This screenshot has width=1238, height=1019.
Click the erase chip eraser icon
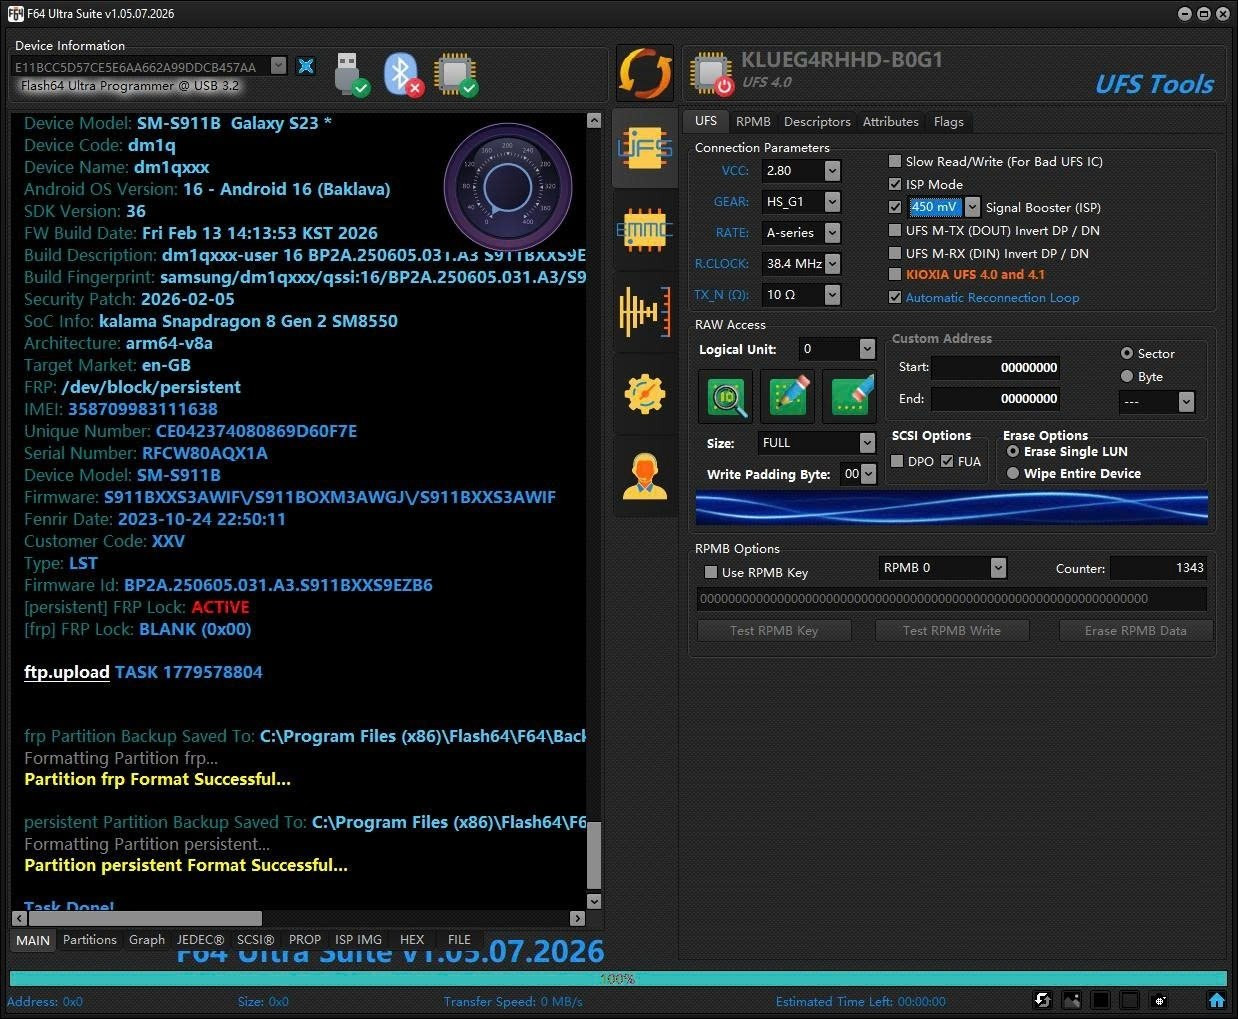850,396
